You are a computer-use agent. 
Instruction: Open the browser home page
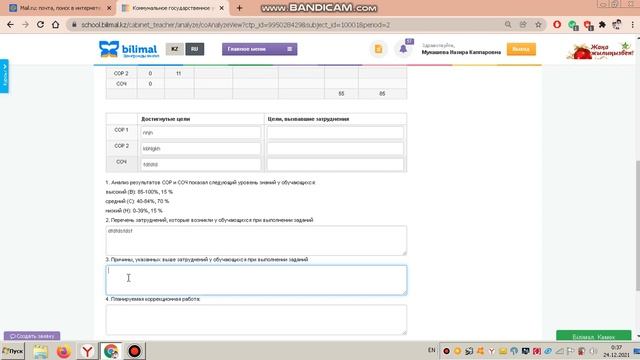pos(56,25)
